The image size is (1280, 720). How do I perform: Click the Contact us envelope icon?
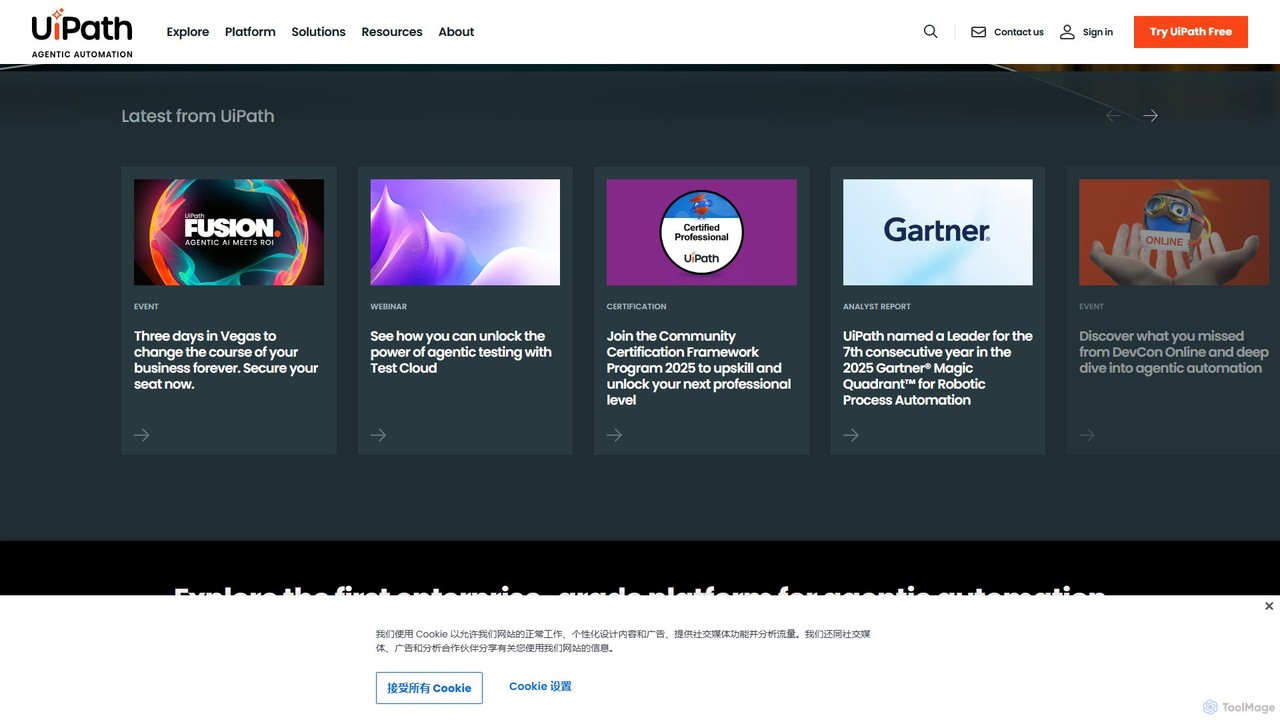tap(979, 32)
